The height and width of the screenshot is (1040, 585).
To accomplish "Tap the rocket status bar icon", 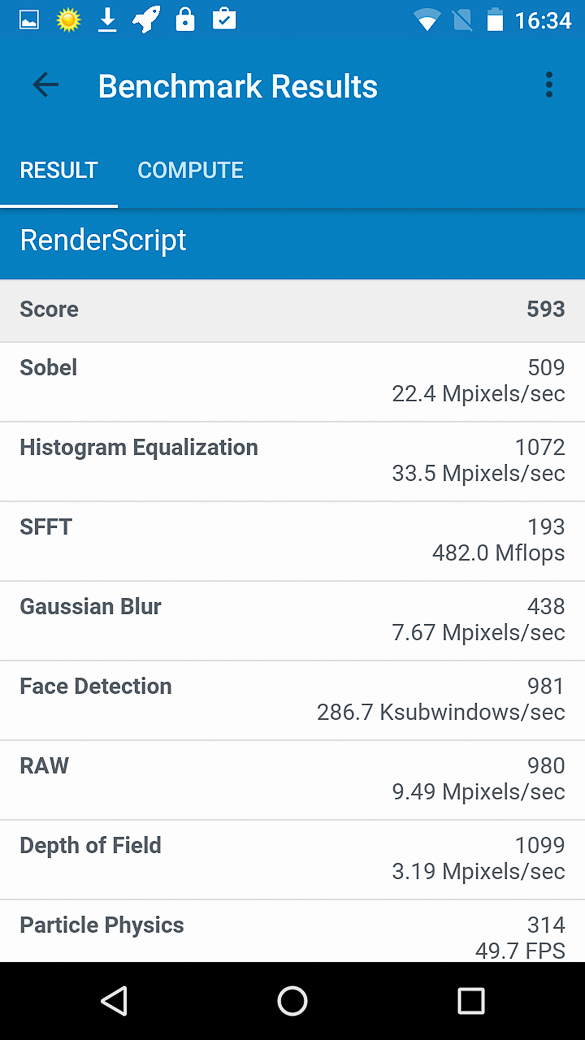I will 146,20.
